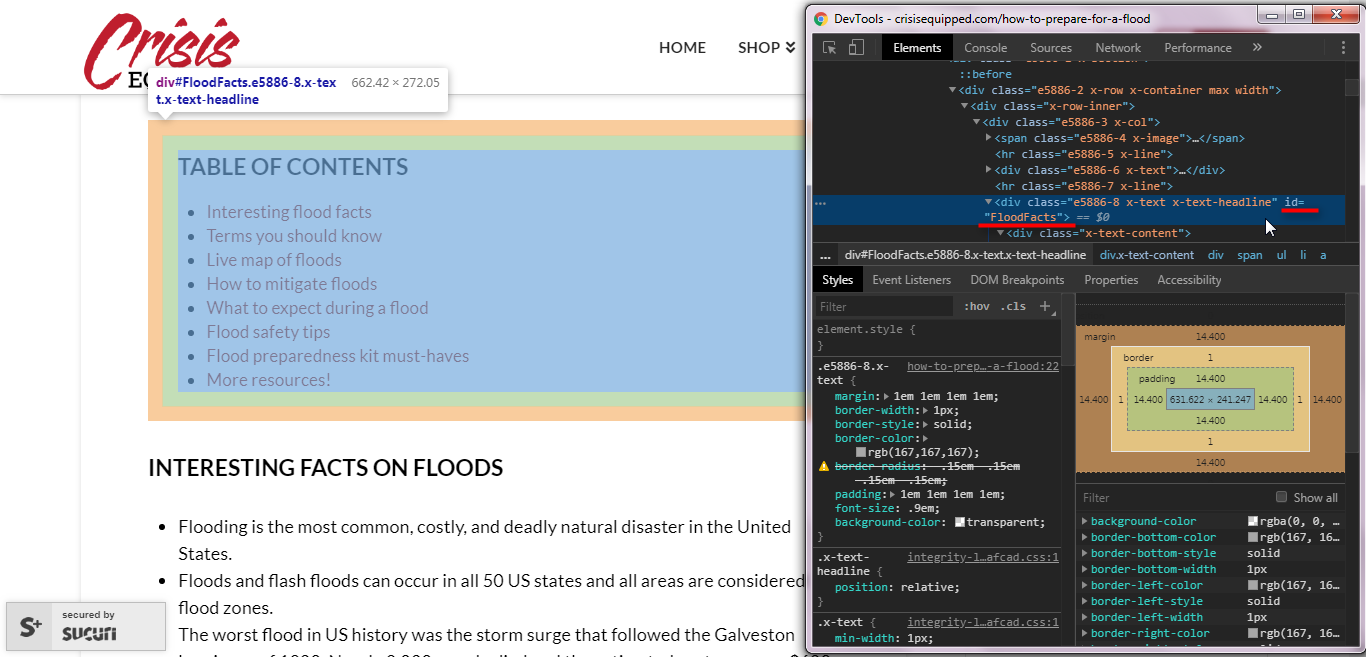
Task: Expand the e5886-6 x-text div node
Action: tap(988, 170)
